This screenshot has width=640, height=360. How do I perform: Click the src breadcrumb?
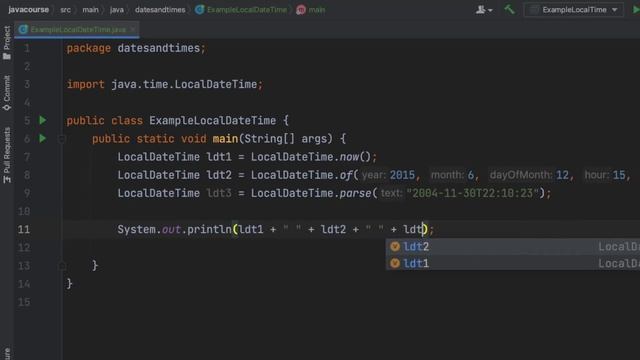coord(65,9)
